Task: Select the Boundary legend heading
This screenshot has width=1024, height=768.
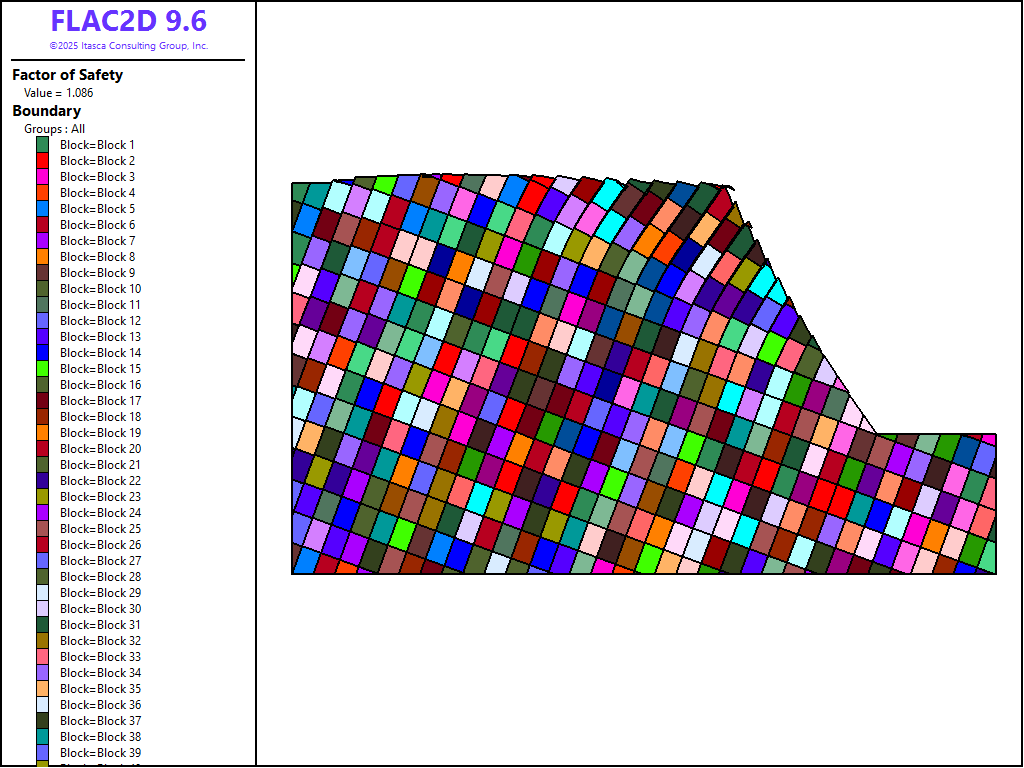Action: (46, 111)
